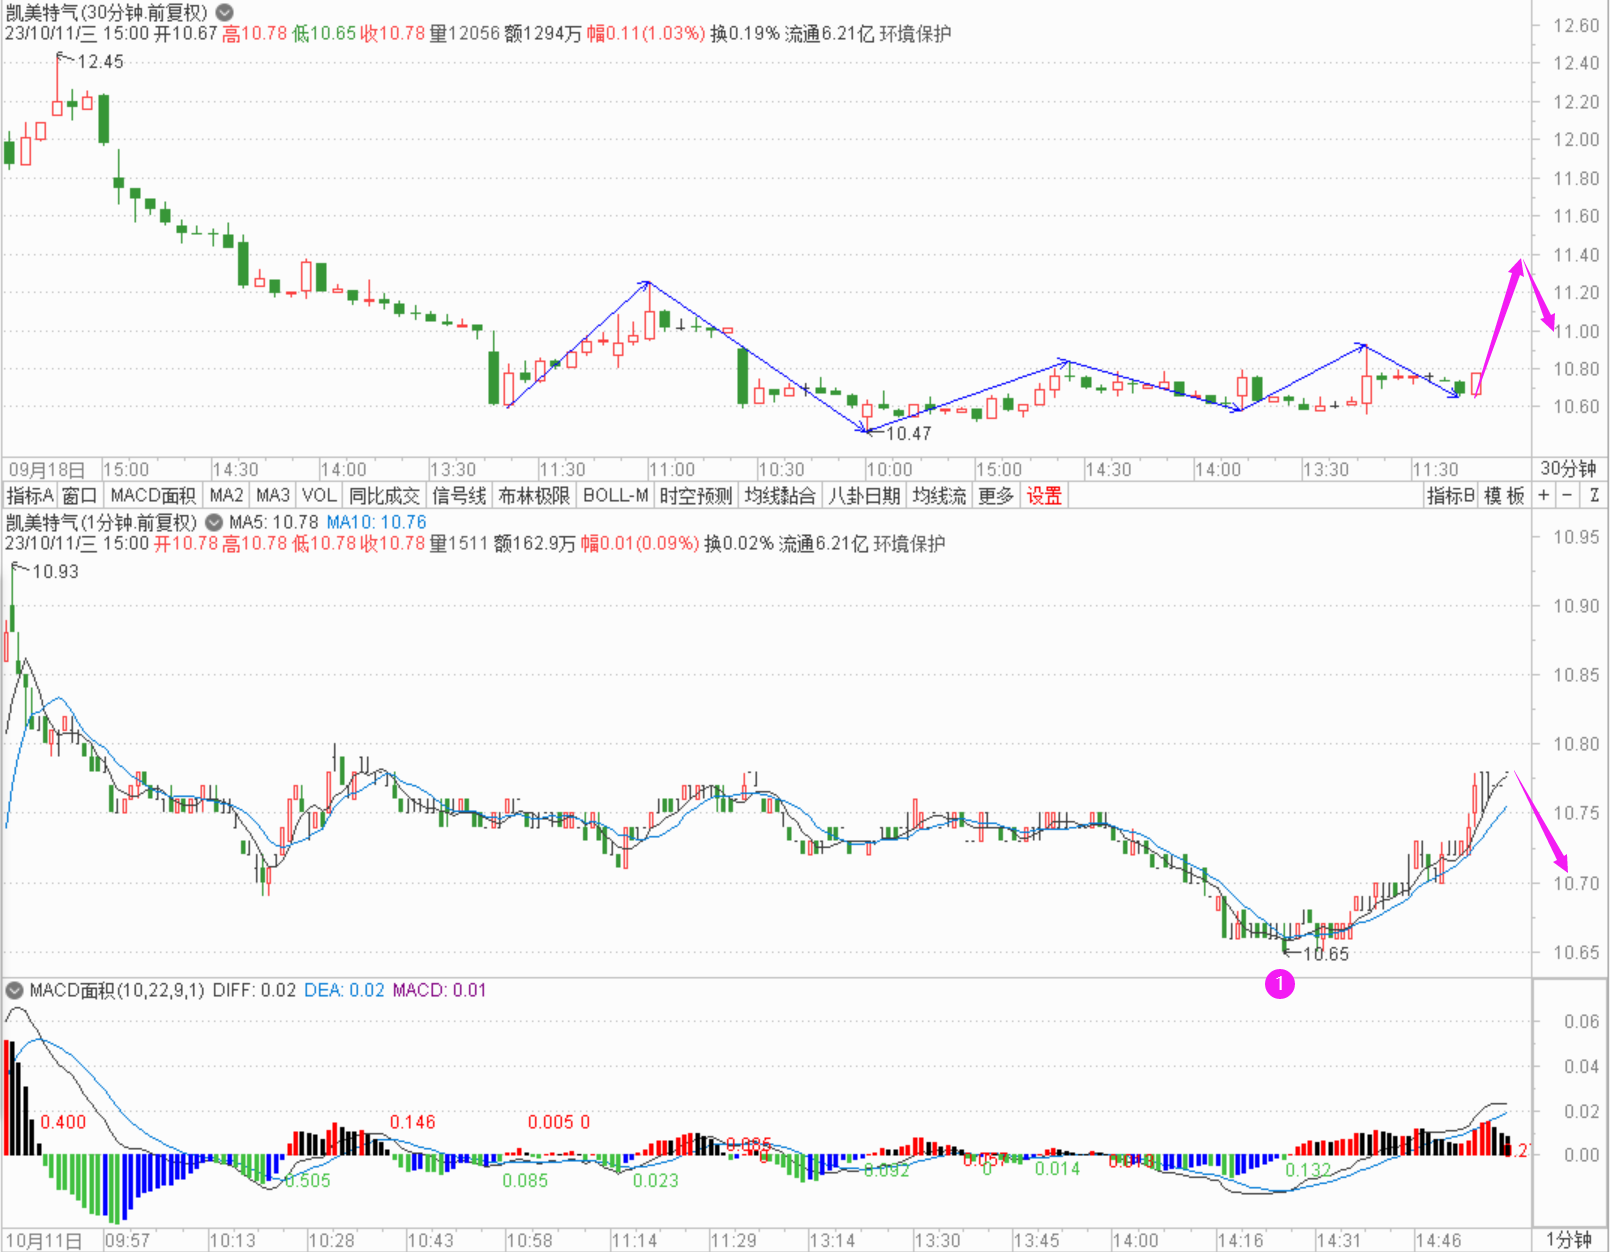Click the Z icon in indicator bar

[1593, 495]
